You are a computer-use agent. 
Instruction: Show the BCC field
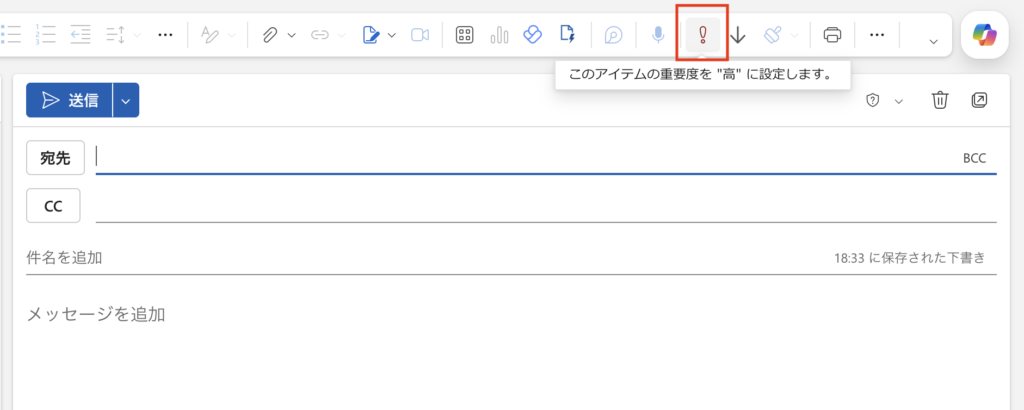pos(974,158)
